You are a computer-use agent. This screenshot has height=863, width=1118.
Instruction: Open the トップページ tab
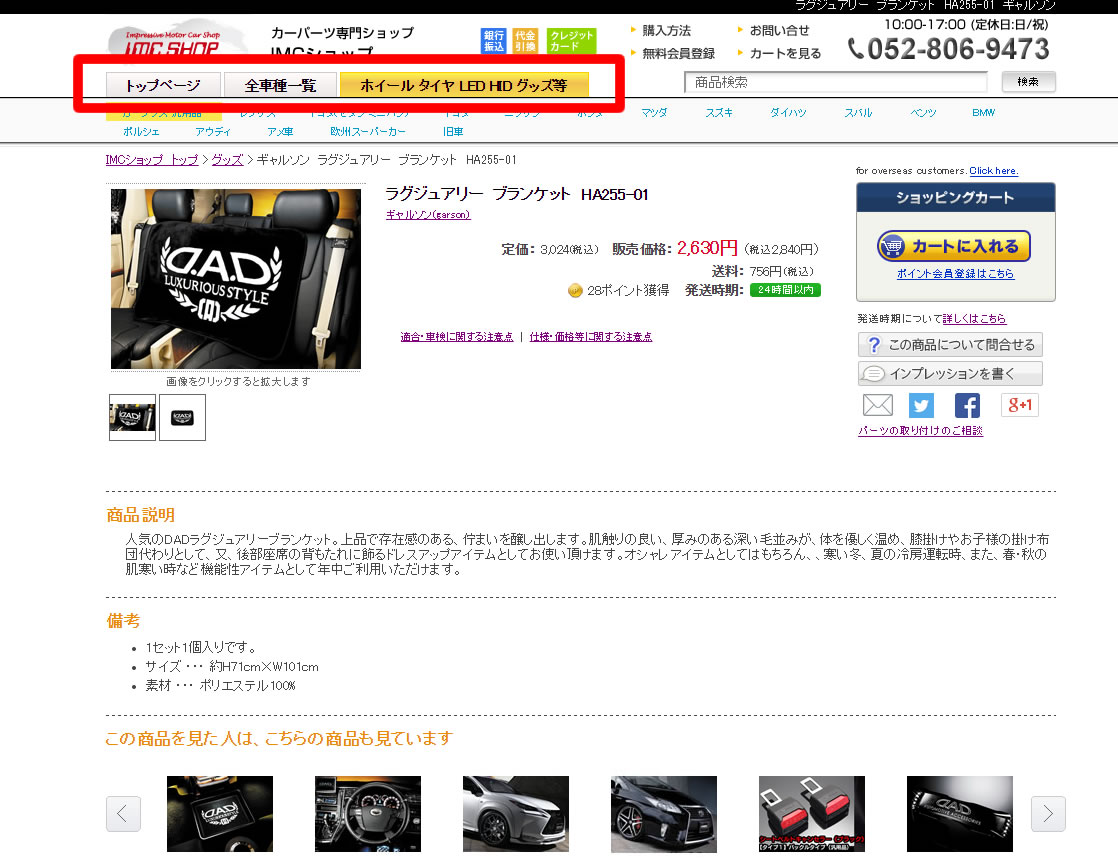[163, 85]
